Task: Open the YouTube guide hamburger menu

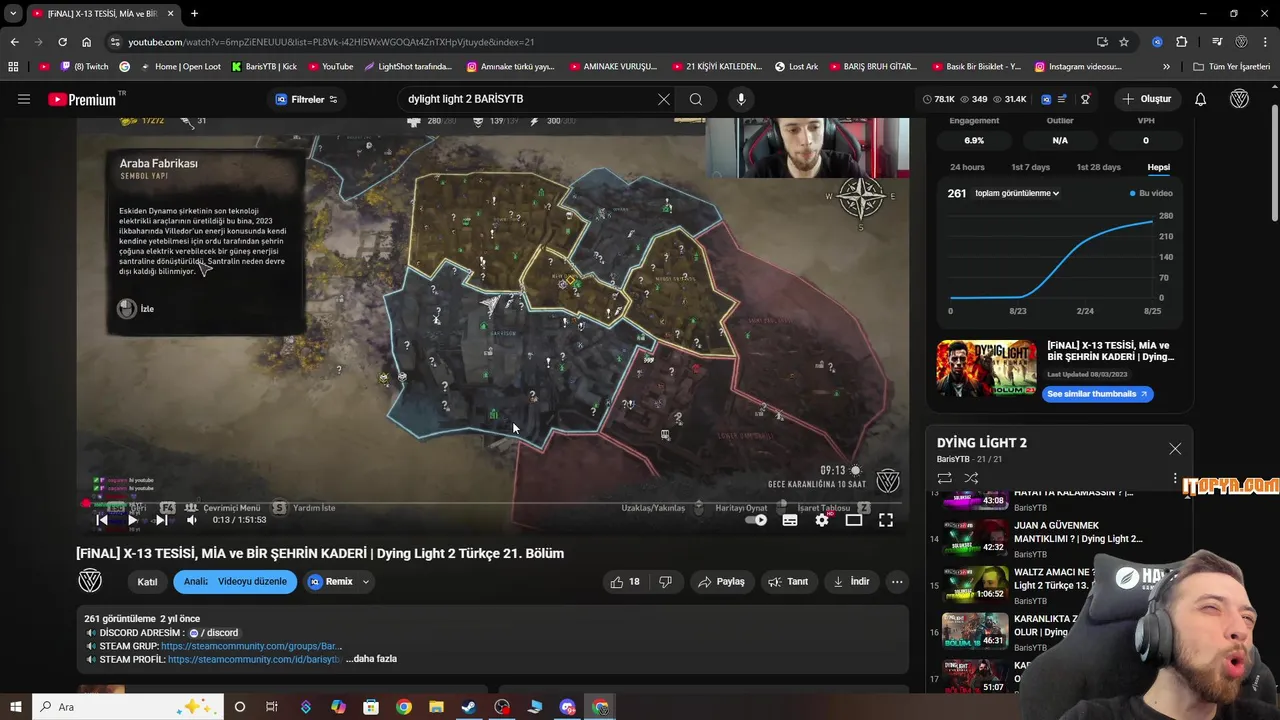Action: (24, 99)
